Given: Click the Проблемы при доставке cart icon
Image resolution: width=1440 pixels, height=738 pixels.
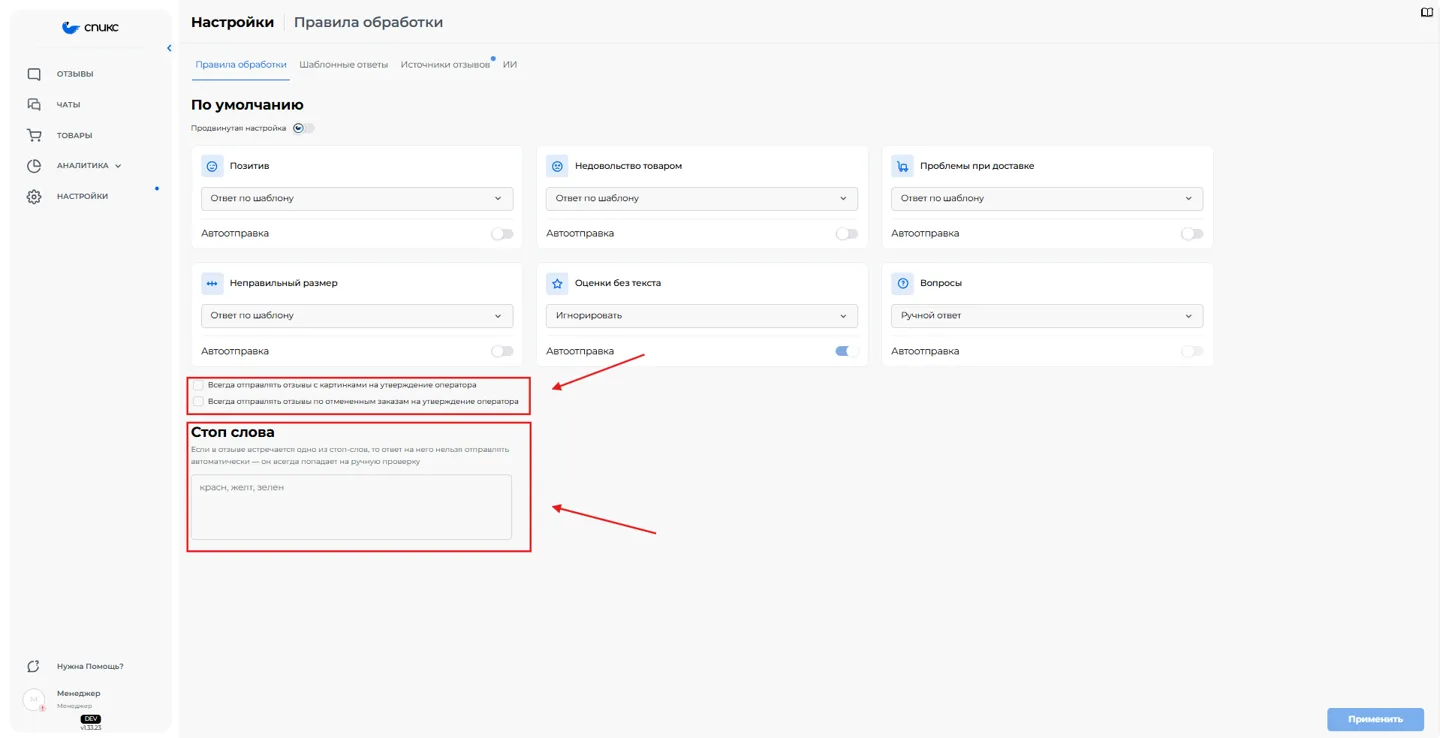Looking at the screenshot, I should point(902,166).
